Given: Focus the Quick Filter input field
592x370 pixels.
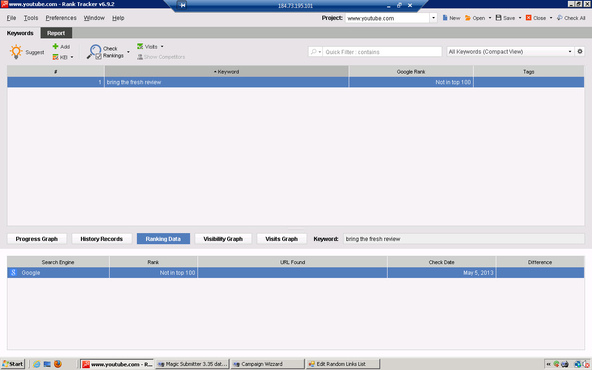Looking at the screenshot, I should click(382, 52).
